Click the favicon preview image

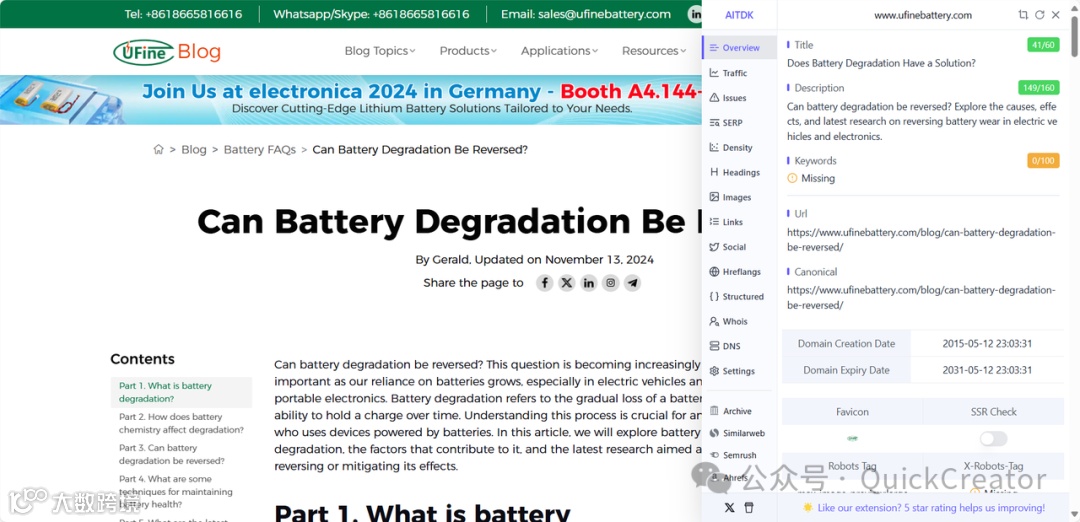(x=852, y=438)
